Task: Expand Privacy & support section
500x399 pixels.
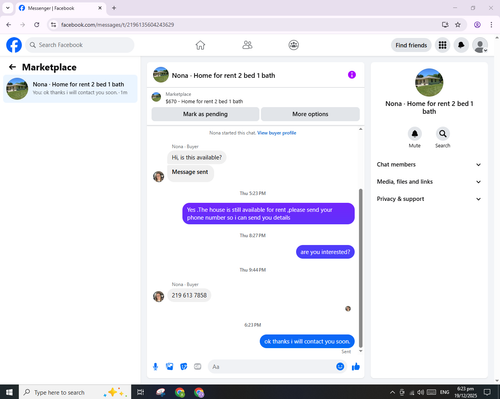Action: [x=429, y=199]
